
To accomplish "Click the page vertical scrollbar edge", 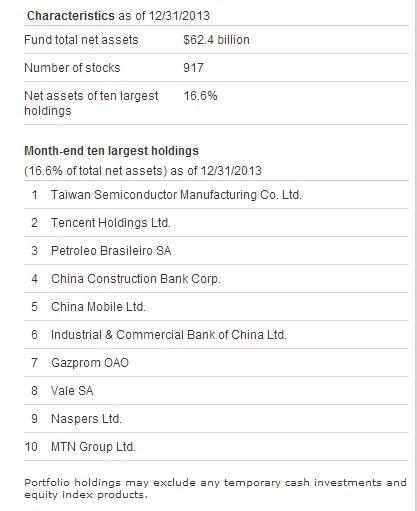I will [415, 255].
